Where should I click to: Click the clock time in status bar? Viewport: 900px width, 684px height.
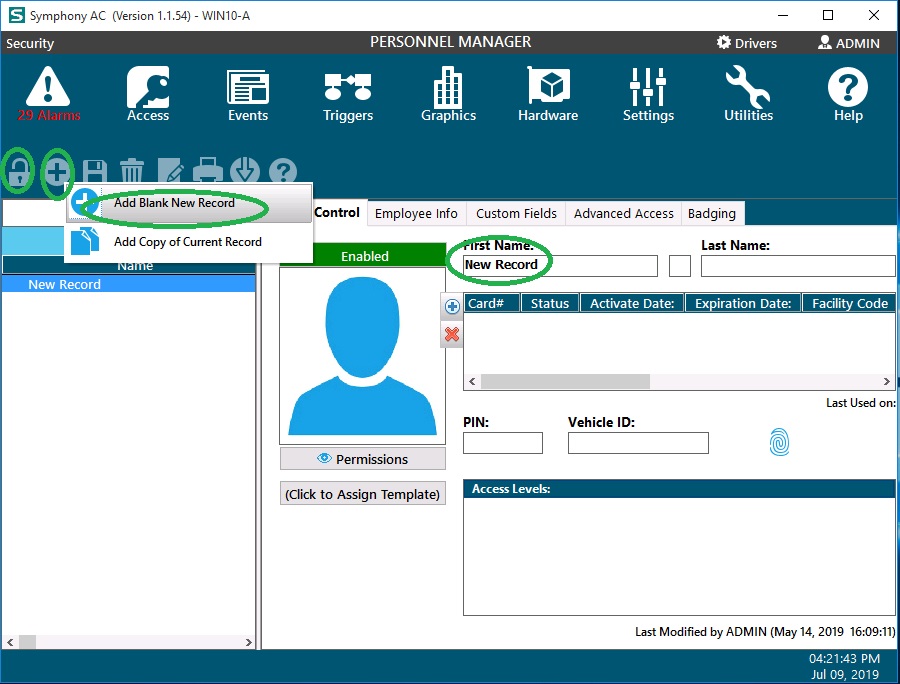(x=844, y=659)
